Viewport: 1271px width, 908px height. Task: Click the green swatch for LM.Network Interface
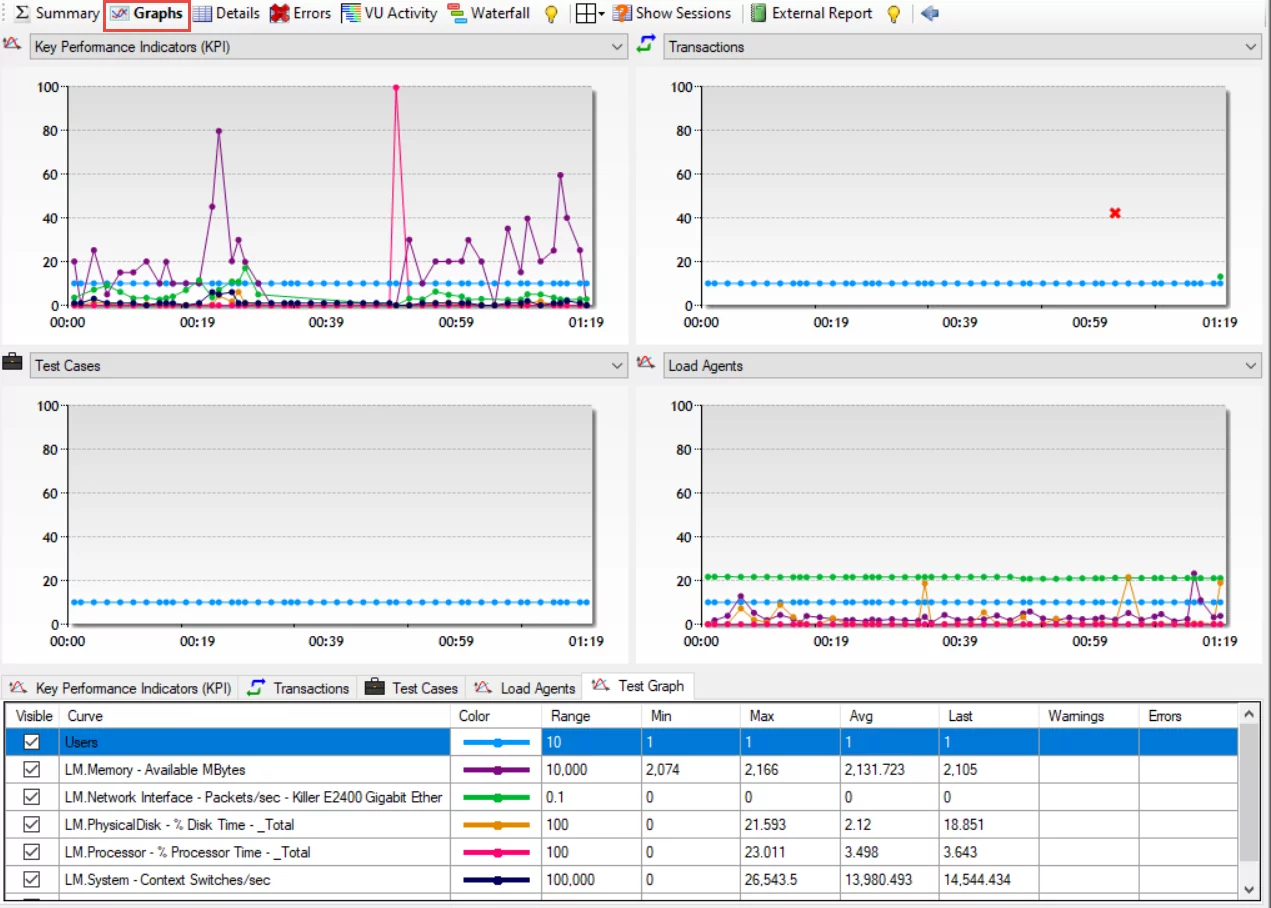tap(497, 797)
